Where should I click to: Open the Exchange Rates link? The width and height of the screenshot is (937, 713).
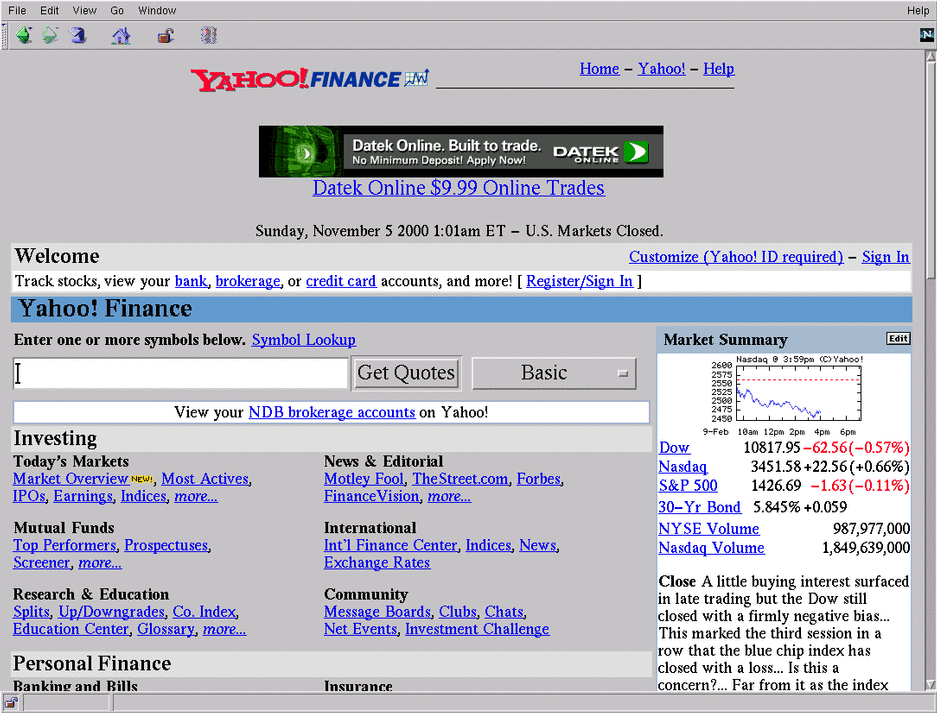[x=377, y=562]
